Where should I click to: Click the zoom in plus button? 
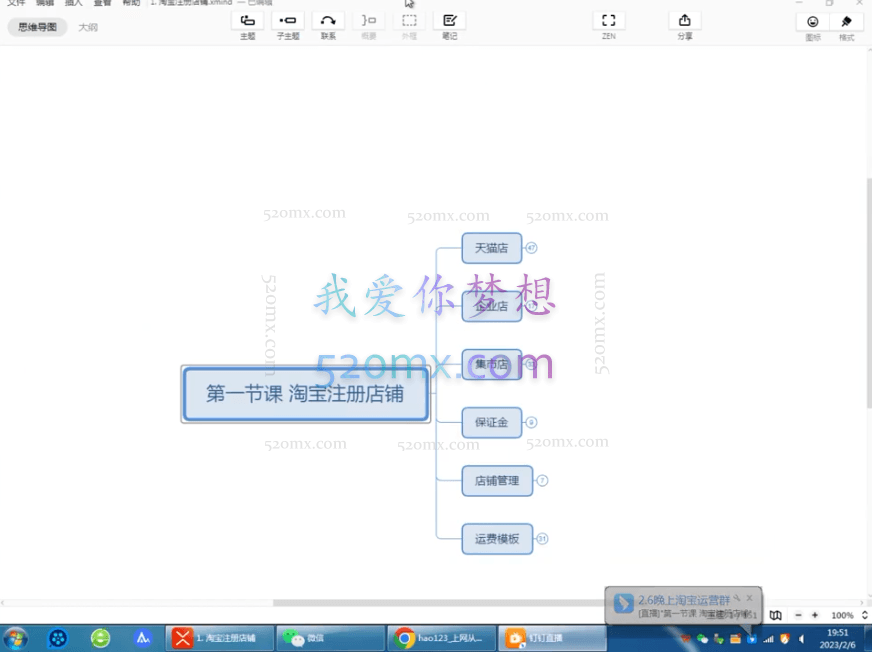[815, 615]
